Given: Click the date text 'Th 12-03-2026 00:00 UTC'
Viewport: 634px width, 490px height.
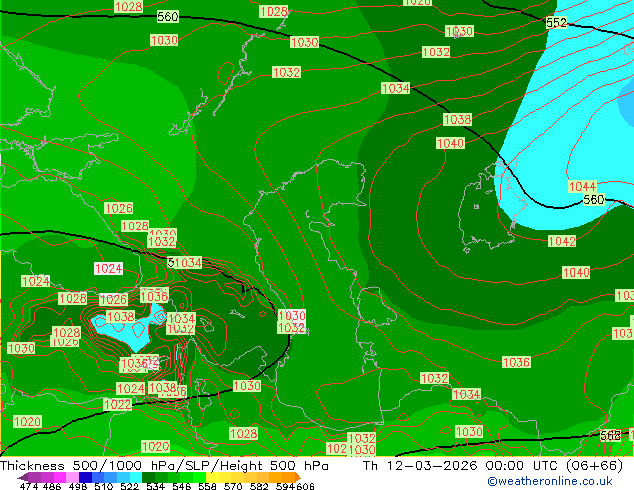Looking at the screenshot, I should click(x=462, y=466).
